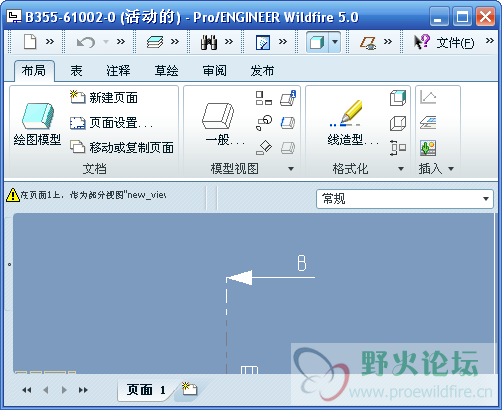Screen dimensions: 502x410
Task: Click the Undo arrow icon
Action: [86, 42]
